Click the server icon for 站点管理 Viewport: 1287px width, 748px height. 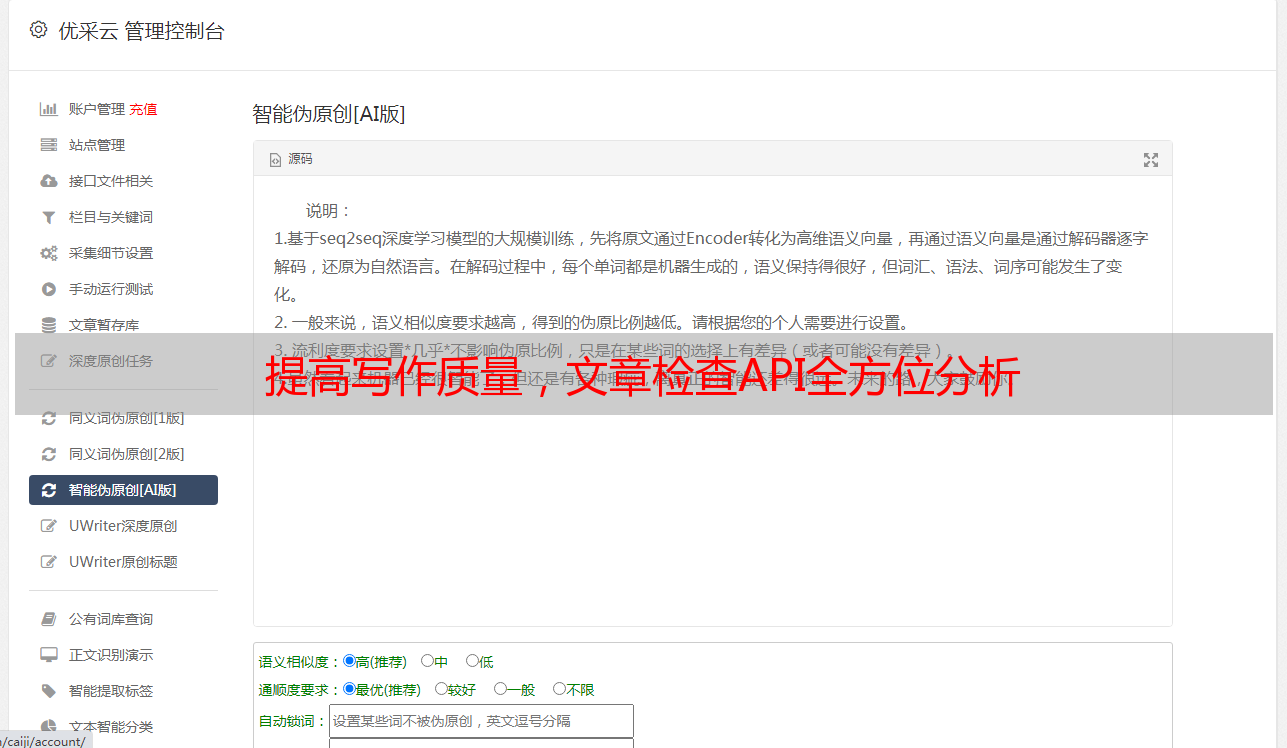tap(48, 145)
